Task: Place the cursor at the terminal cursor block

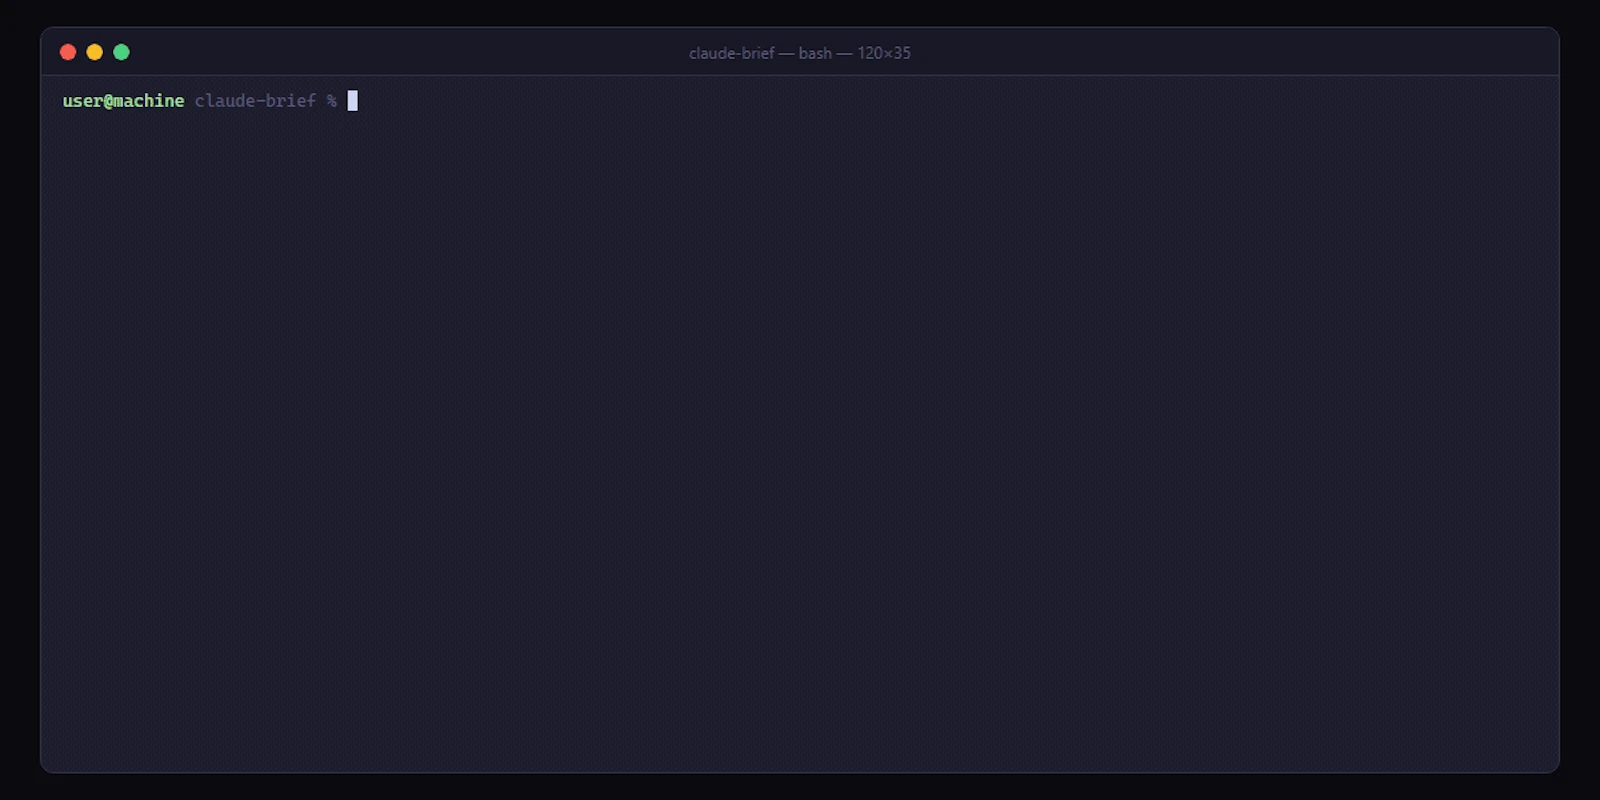Action: coord(352,100)
